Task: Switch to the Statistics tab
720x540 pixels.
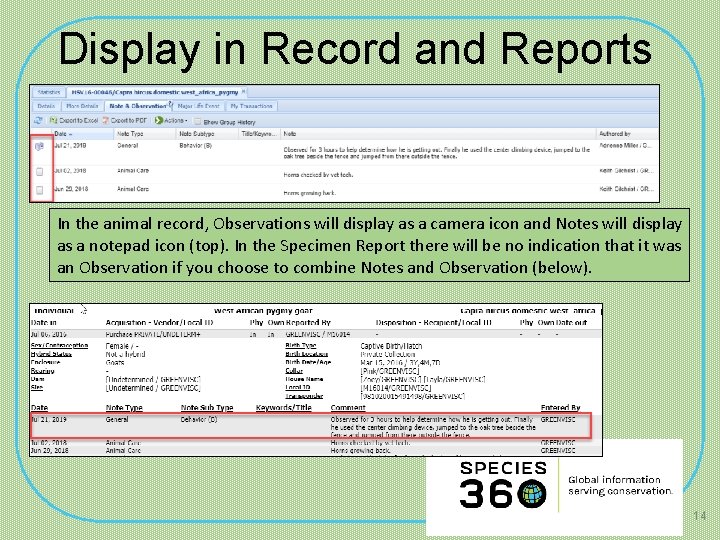Action: click(49, 92)
